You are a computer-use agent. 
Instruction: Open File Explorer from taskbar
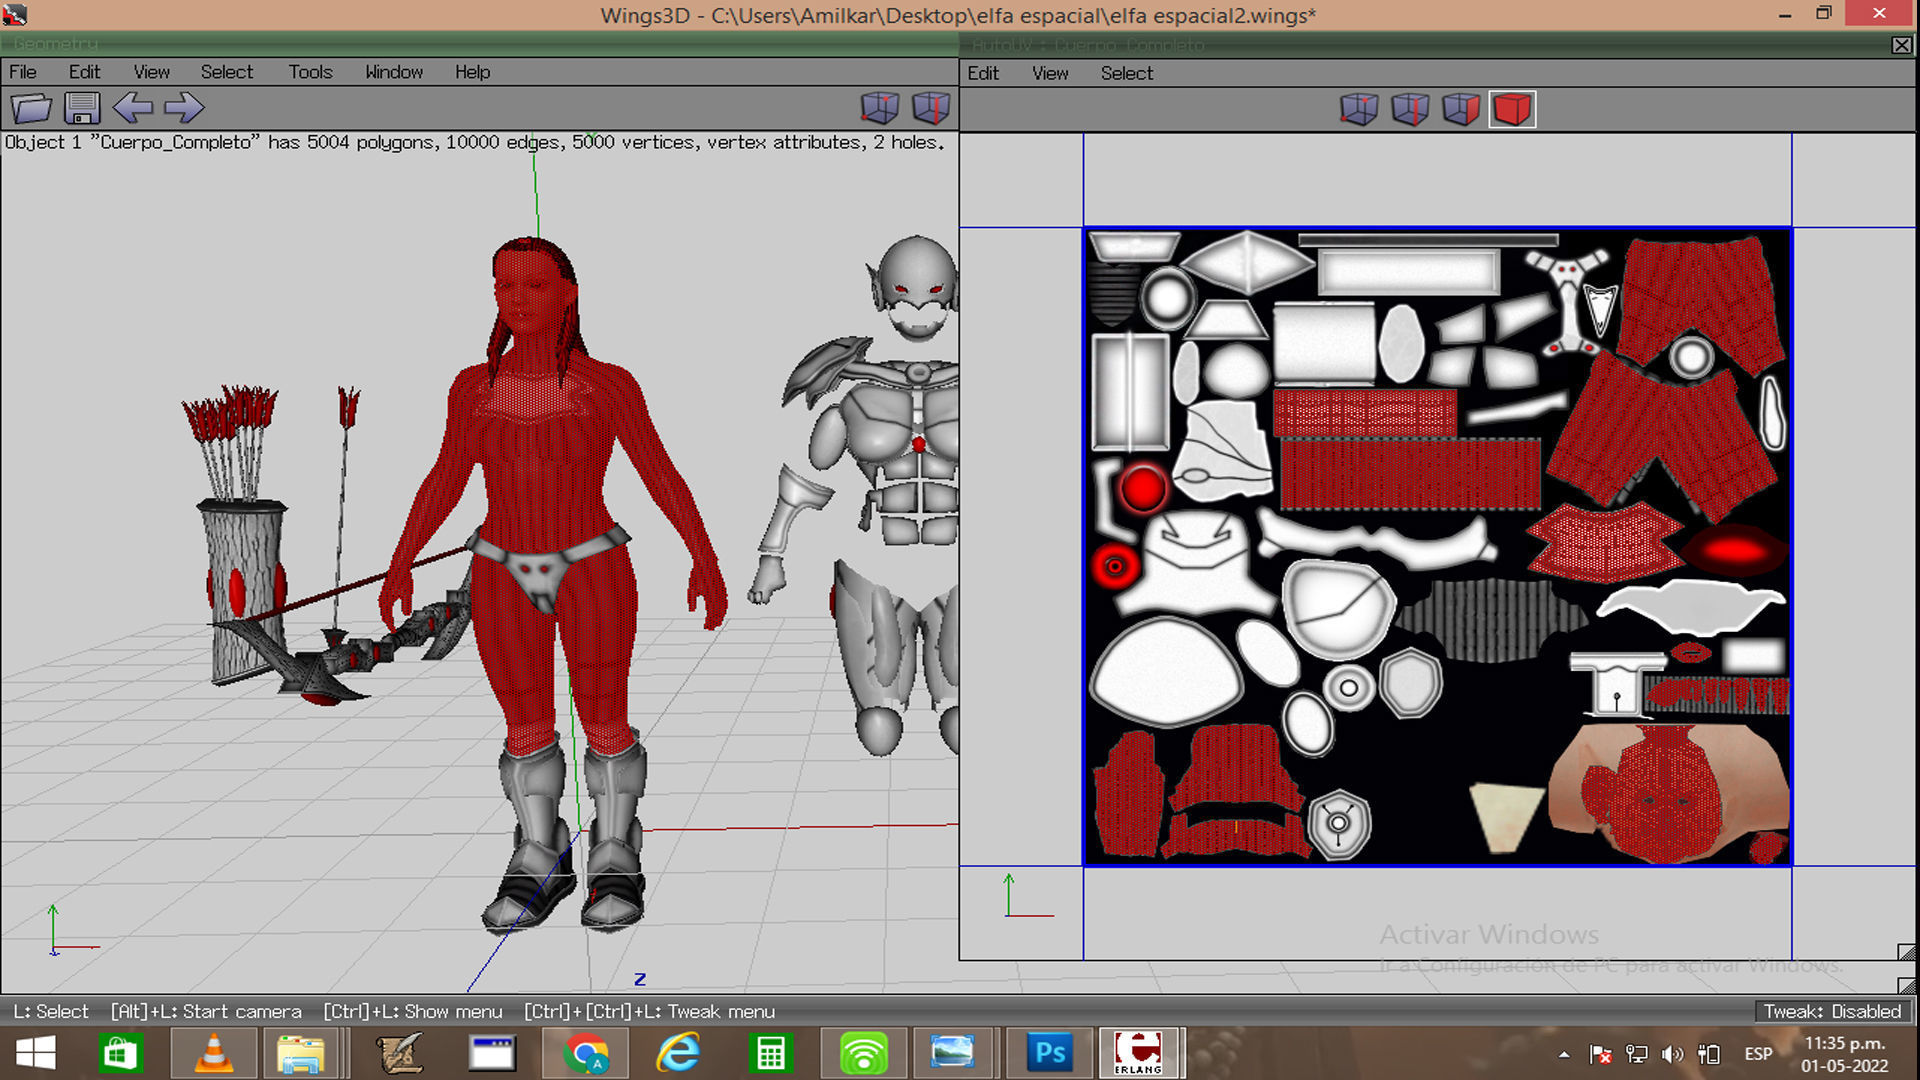301,1053
